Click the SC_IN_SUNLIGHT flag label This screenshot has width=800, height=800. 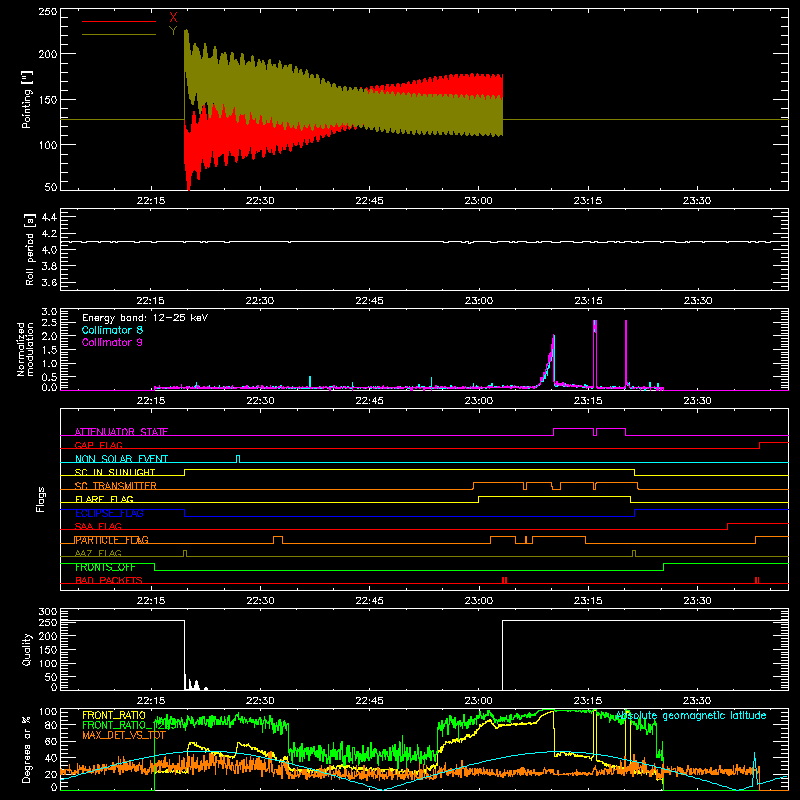point(115,472)
